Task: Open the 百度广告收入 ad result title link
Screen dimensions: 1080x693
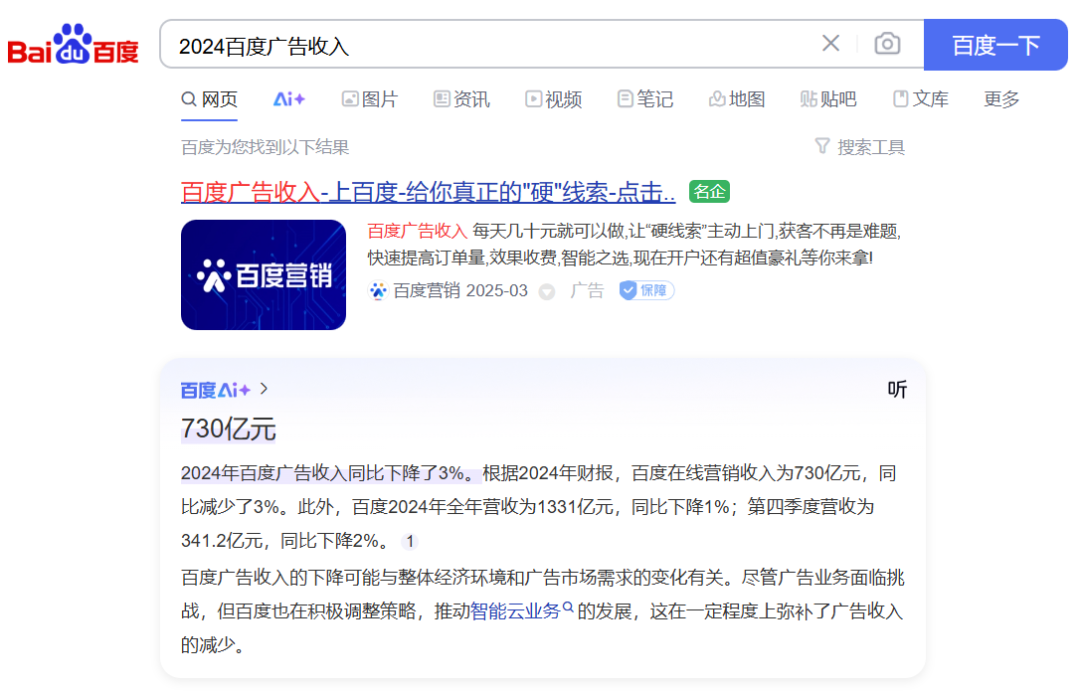Action: click(428, 192)
